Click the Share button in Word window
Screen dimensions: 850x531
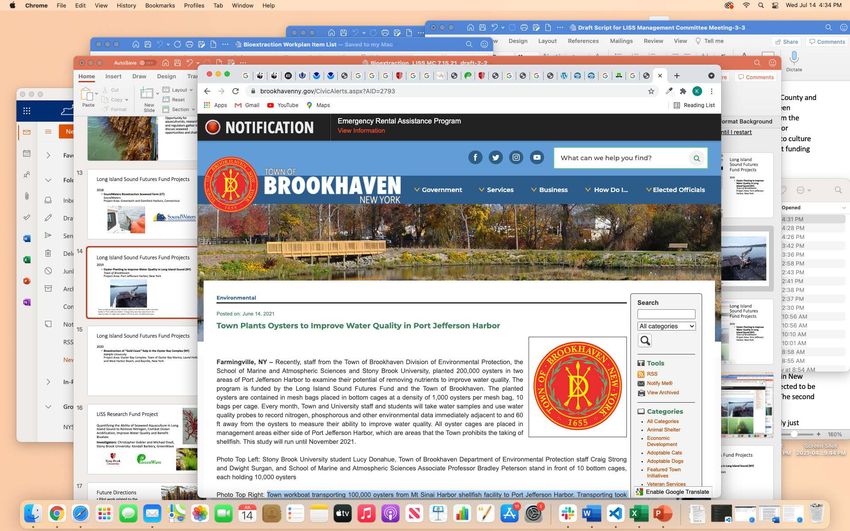point(787,42)
